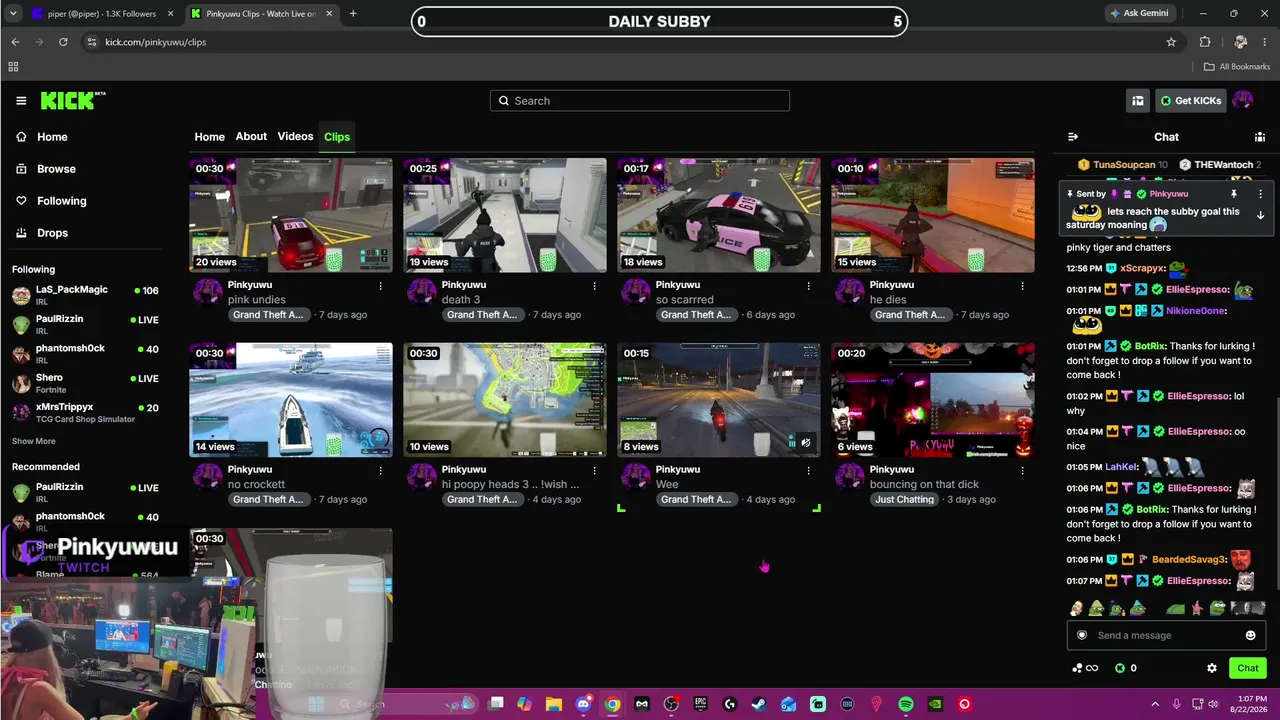
Task: Play the 'pink undies' clip thumbnail
Action: [x=291, y=215]
